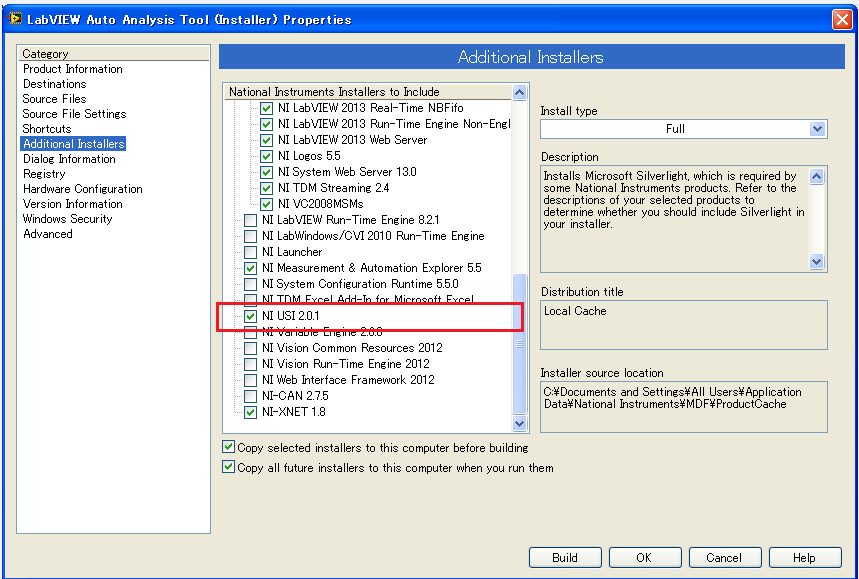The width and height of the screenshot is (859, 579).
Task: Confirm with the OK button
Action: pyautogui.click(x=645, y=558)
